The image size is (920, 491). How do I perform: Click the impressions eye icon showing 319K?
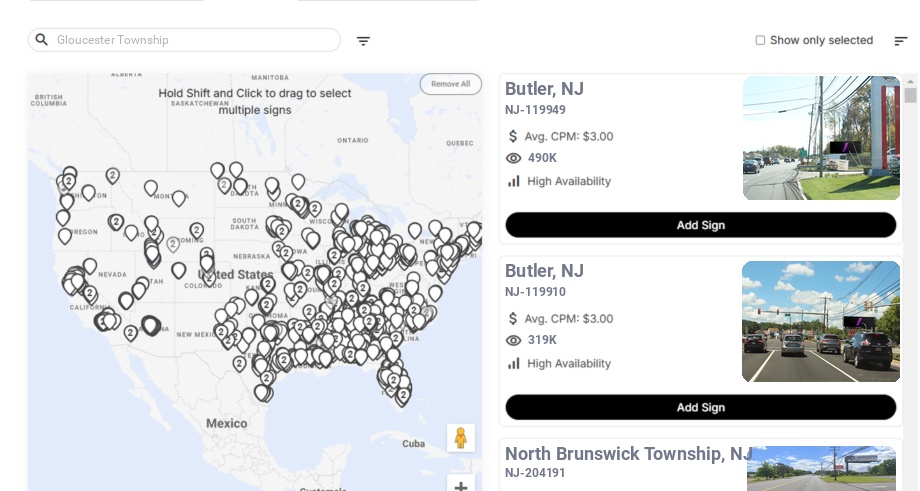[514, 340]
